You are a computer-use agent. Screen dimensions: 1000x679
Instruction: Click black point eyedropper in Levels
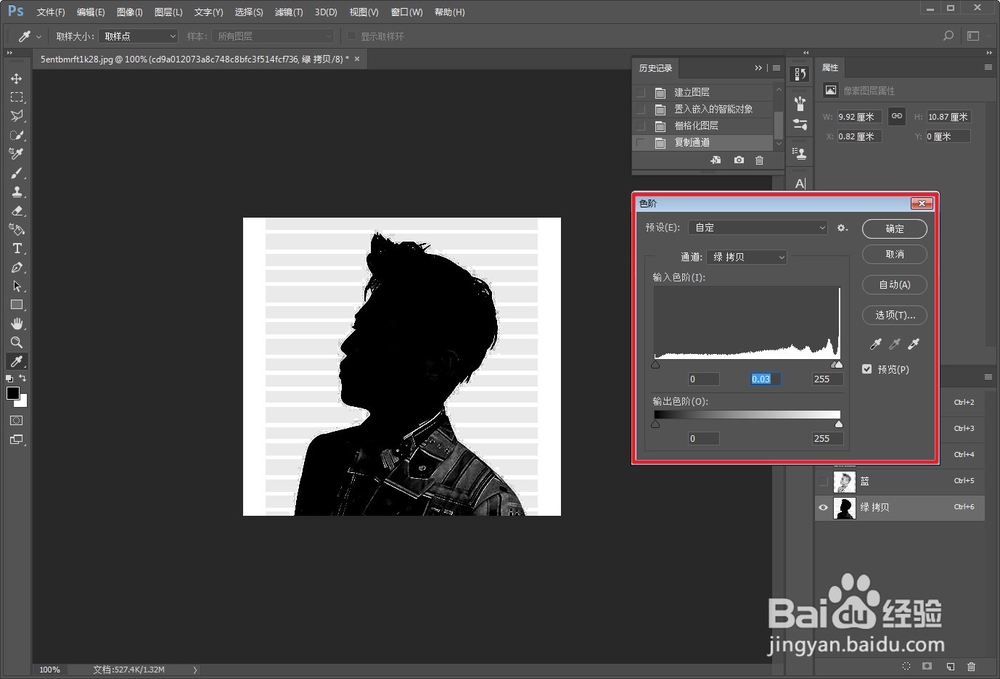876,344
